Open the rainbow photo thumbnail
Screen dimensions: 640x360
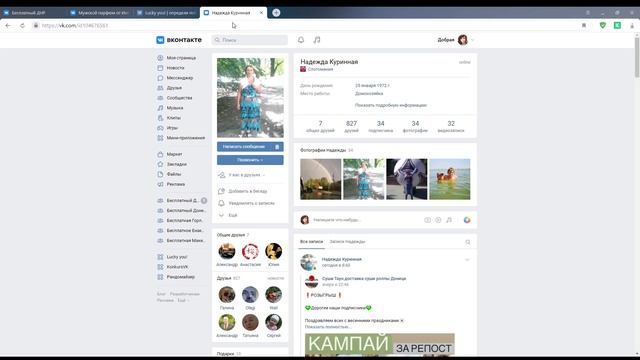click(x=320, y=179)
